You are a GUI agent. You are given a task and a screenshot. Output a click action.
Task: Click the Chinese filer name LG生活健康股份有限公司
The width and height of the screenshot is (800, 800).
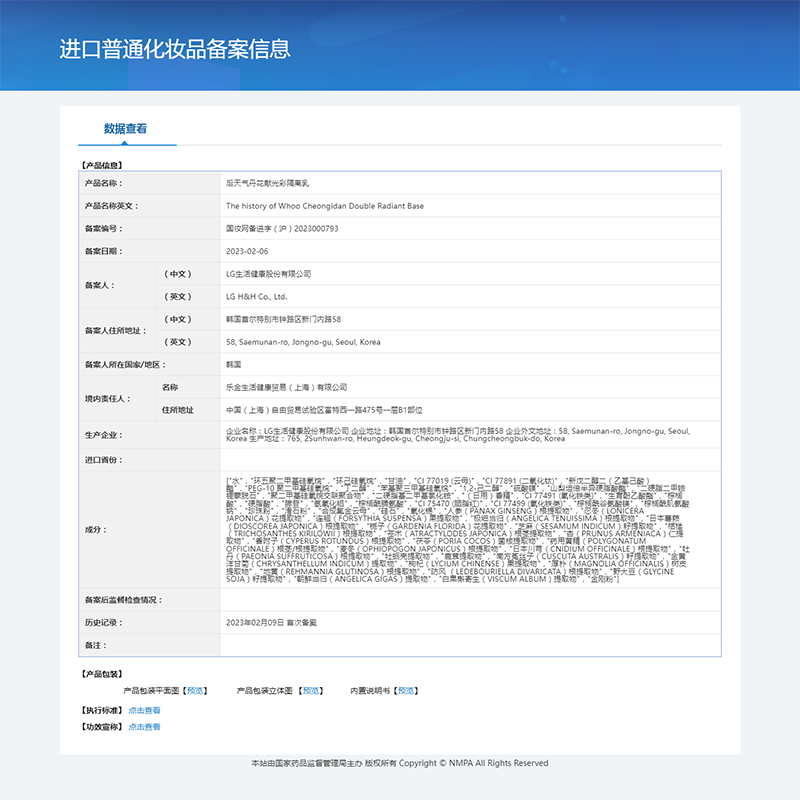[x=269, y=274]
